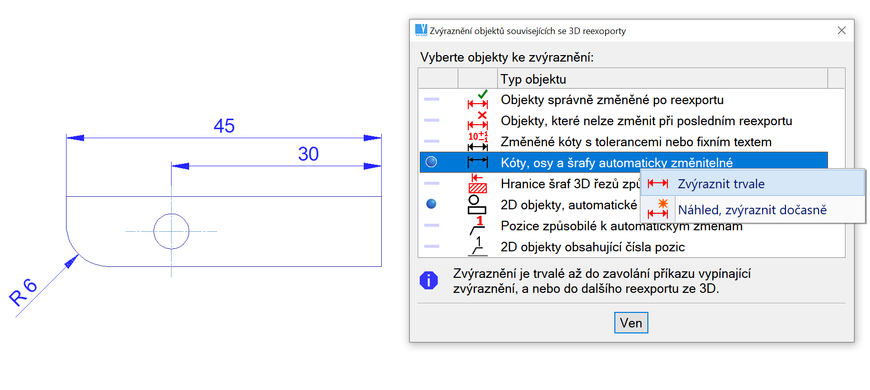Image resolution: width=870 pixels, height=390 pixels.
Task: Choose Náhled, zvýraznit dočasně menu entry
Action: click(x=753, y=210)
